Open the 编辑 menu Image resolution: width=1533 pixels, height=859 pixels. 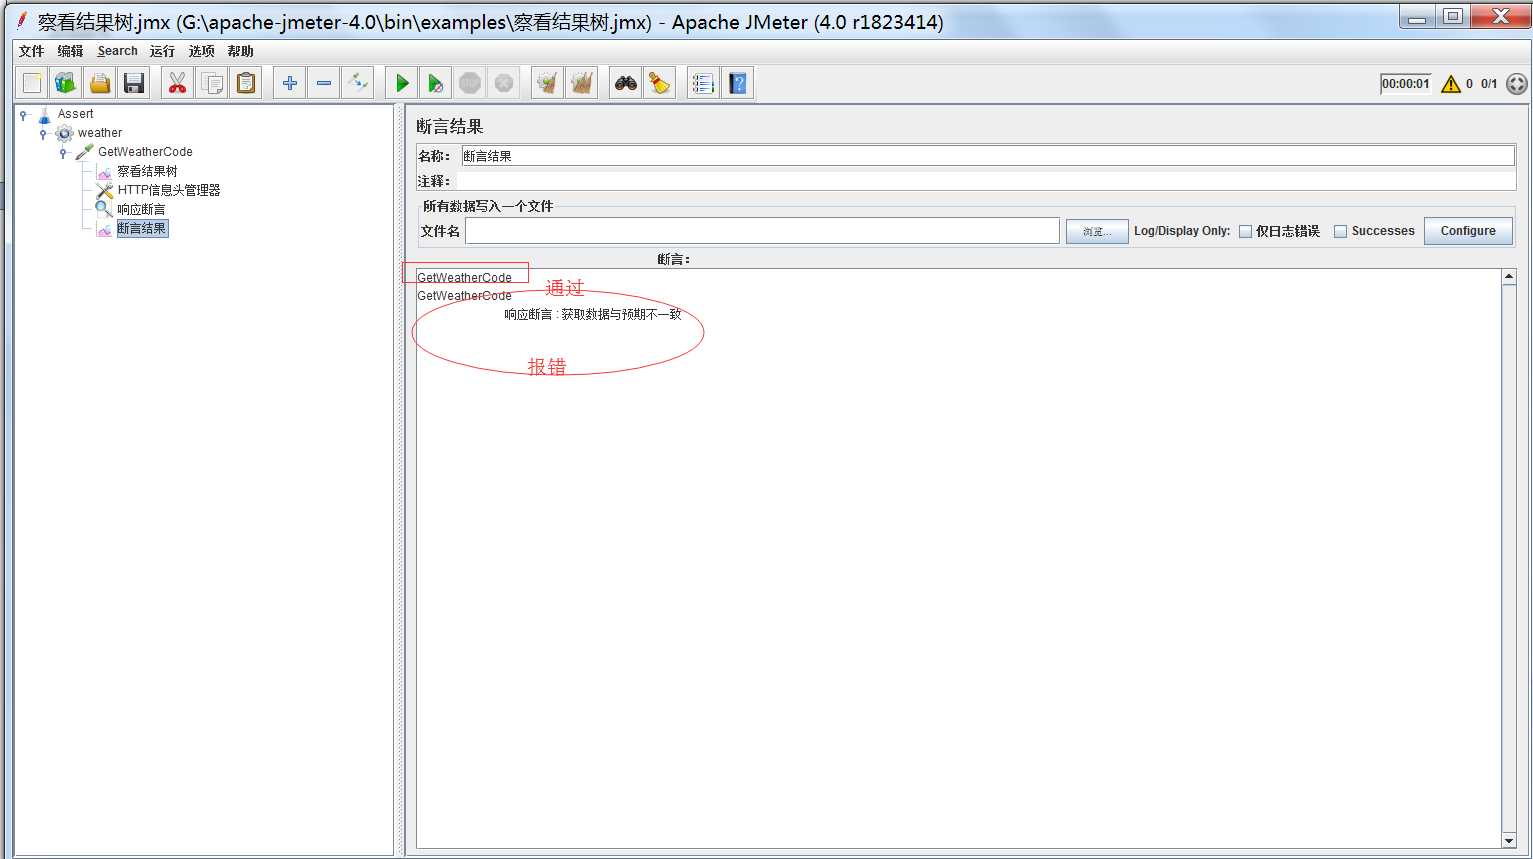[70, 51]
